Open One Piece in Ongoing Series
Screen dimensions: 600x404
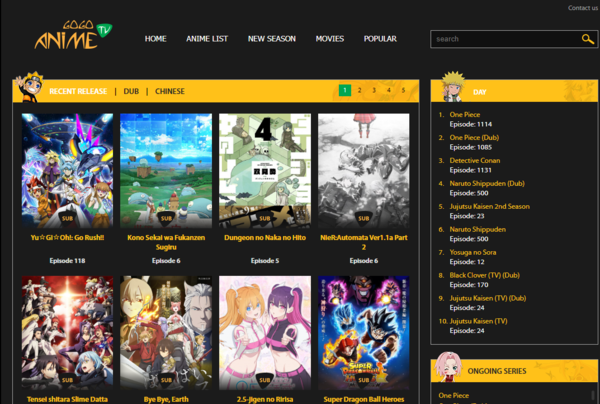453,395
